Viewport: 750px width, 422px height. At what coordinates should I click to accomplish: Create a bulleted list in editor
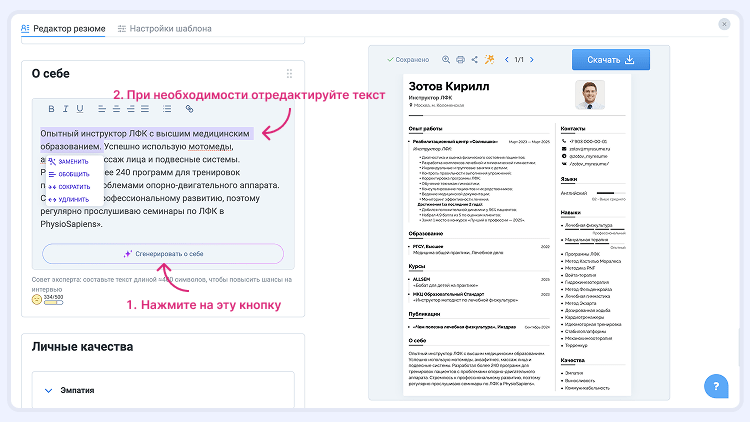167,108
